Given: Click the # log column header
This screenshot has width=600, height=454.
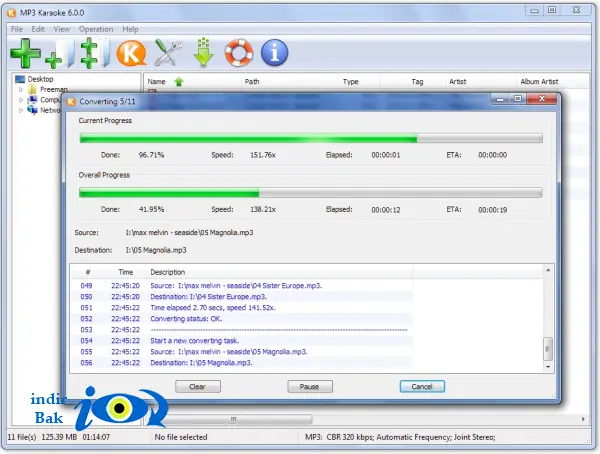Looking at the screenshot, I should [x=88, y=272].
